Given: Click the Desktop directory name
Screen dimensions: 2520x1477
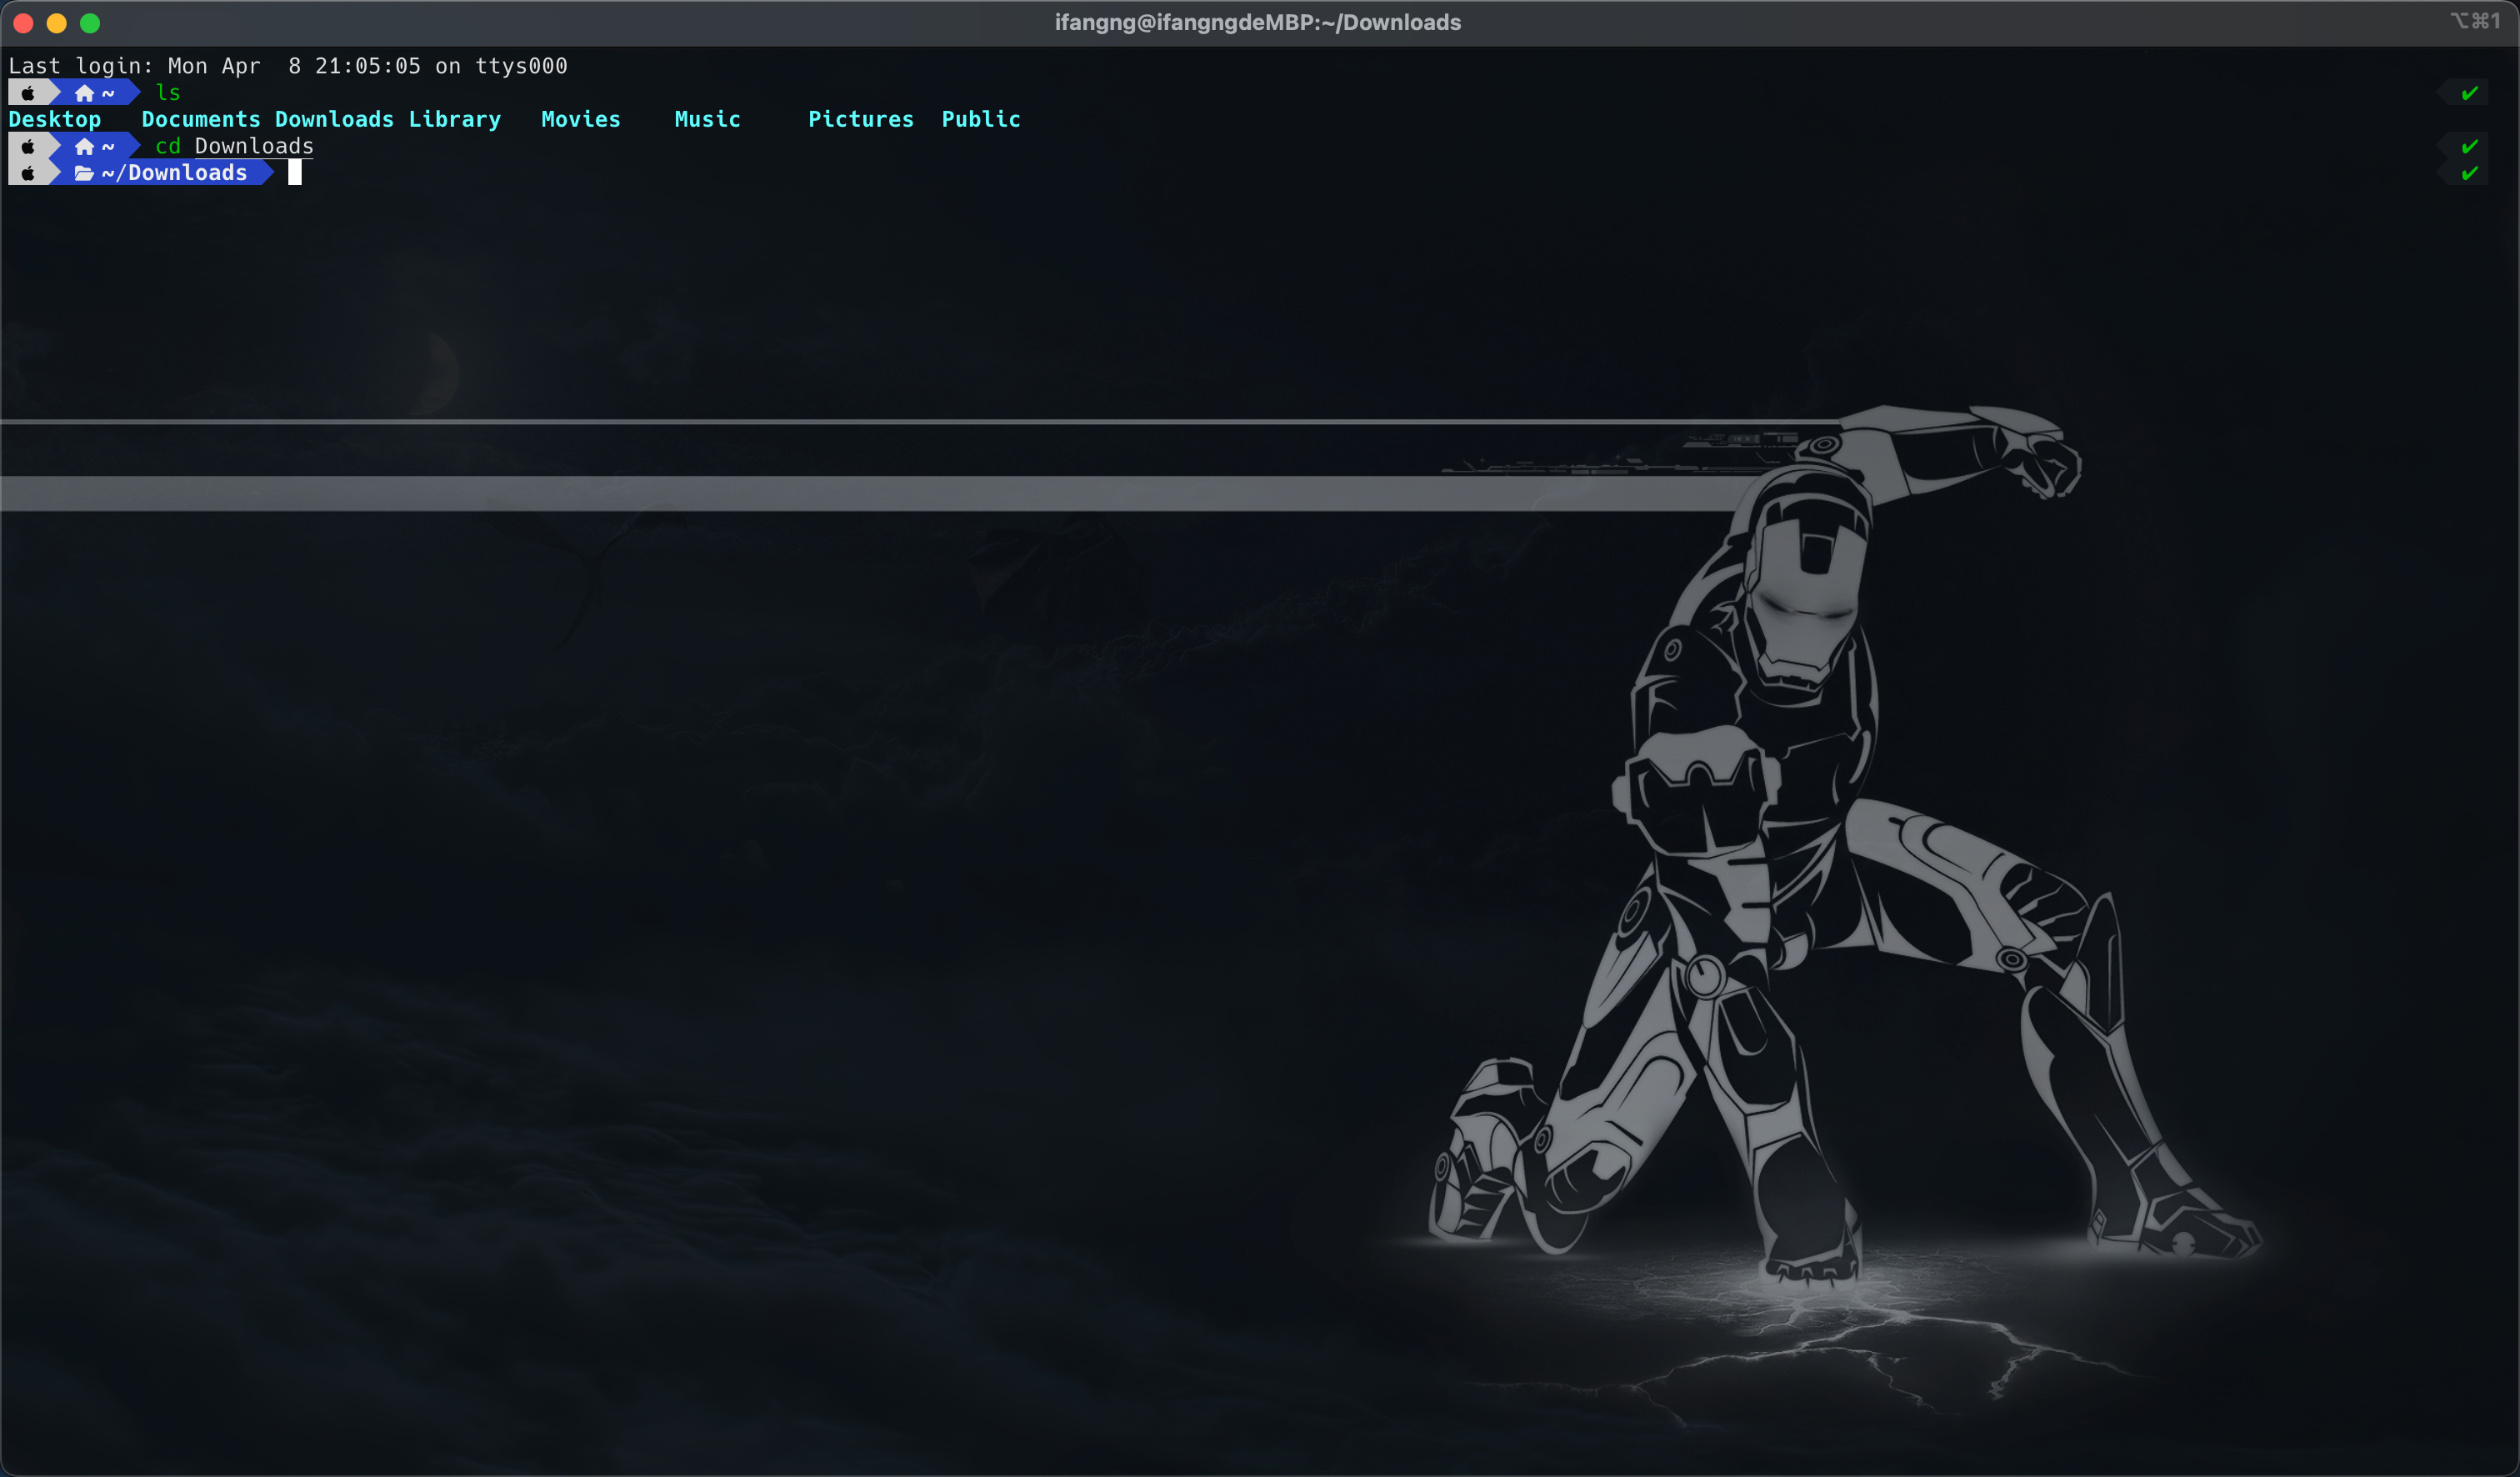Looking at the screenshot, I should [x=55, y=119].
